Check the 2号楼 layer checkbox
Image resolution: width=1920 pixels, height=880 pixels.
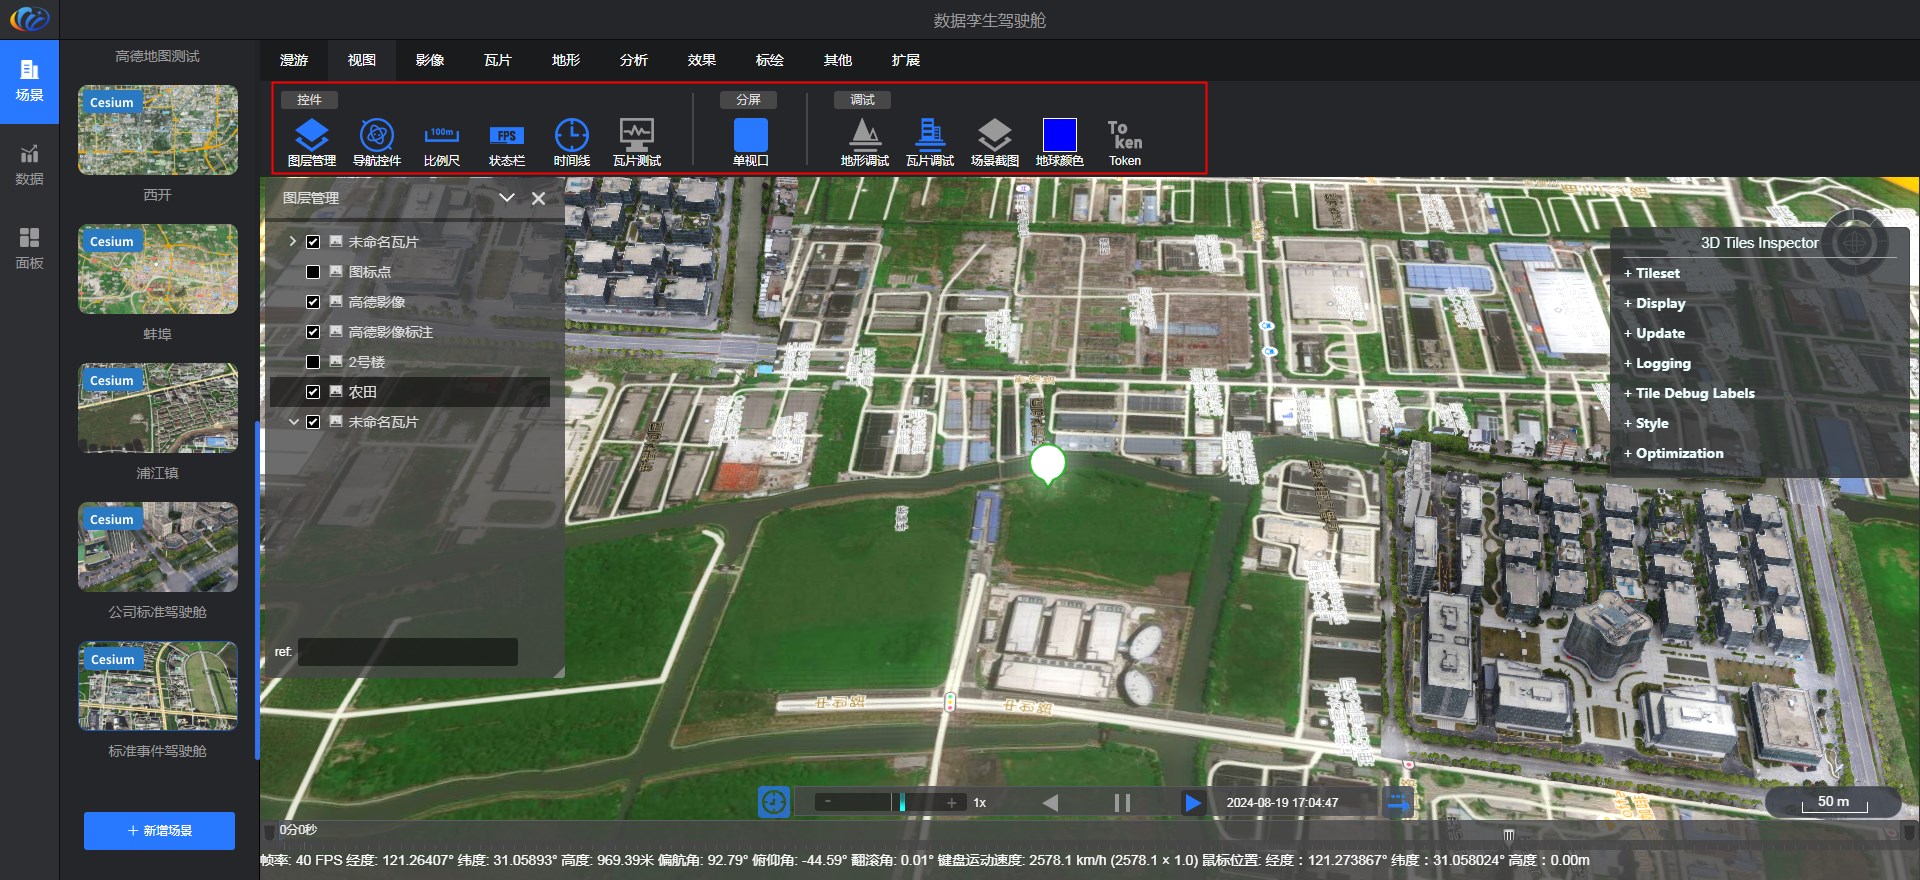(x=313, y=362)
